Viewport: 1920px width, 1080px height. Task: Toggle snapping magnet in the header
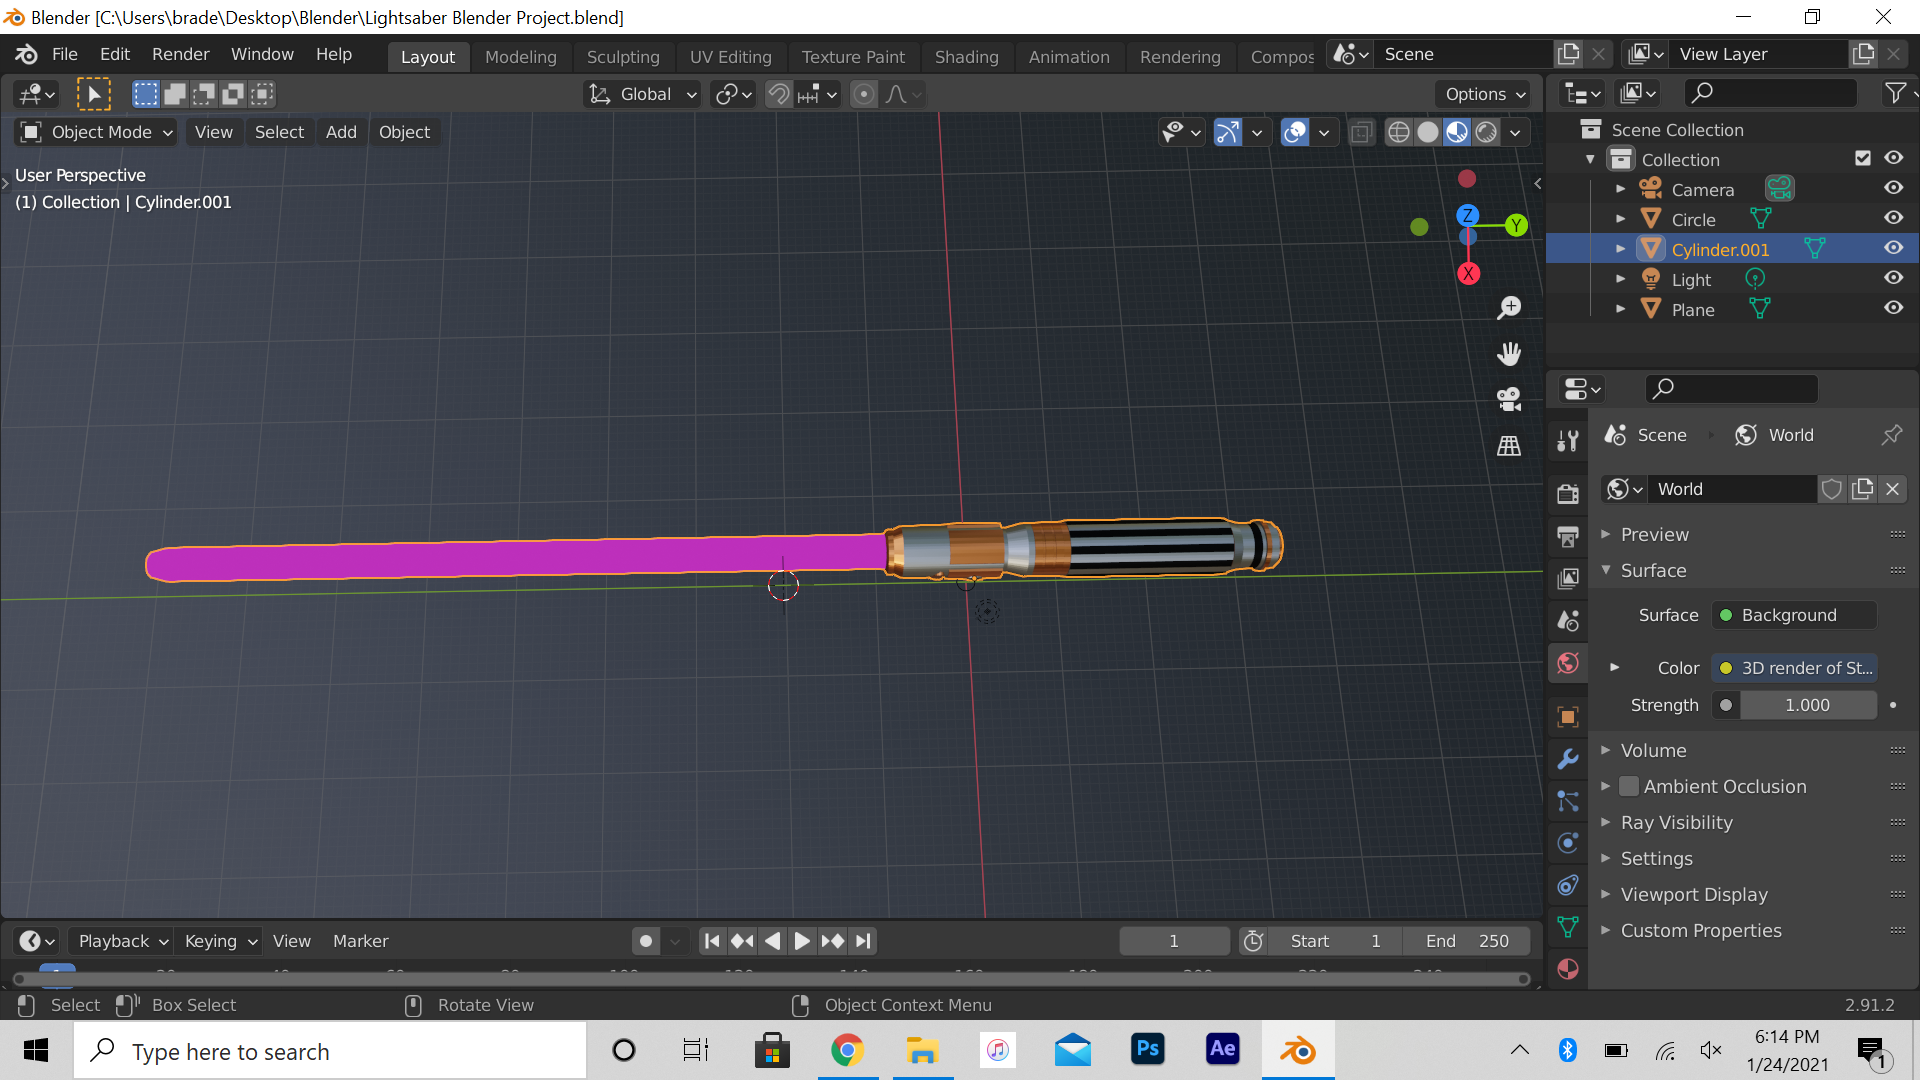pyautogui.click(x=778, y=94)
